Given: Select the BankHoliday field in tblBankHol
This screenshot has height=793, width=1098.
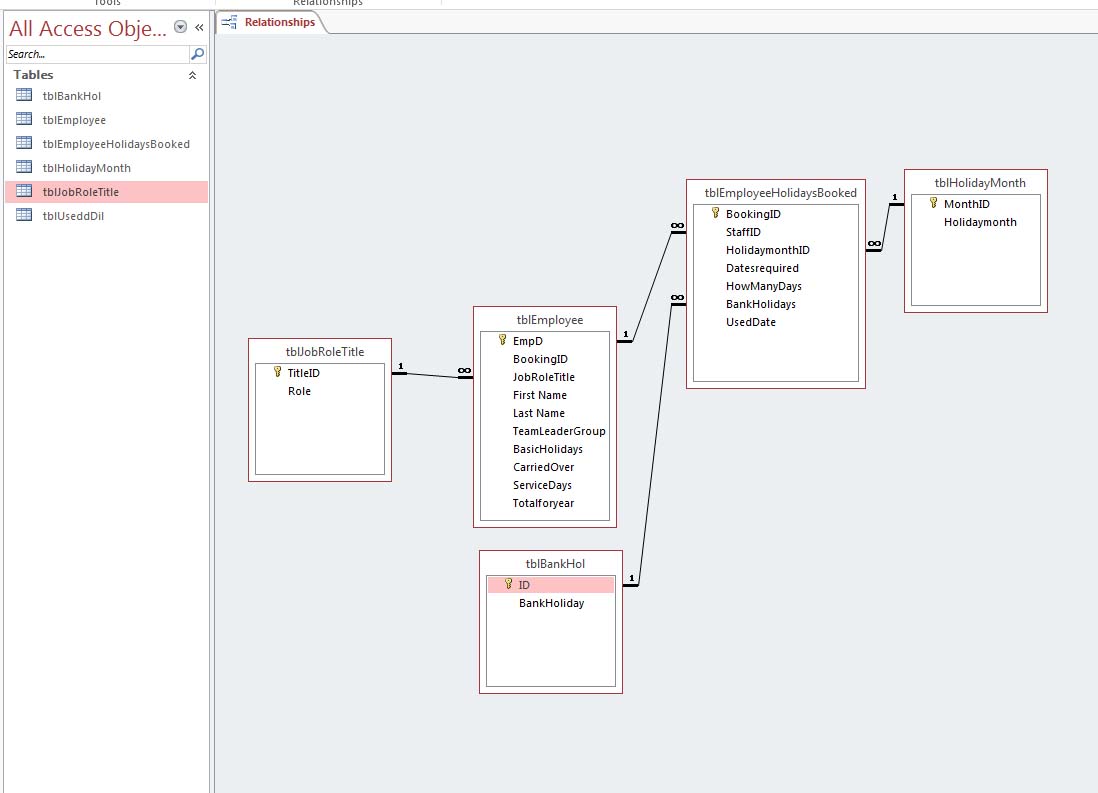Looking at the screenshot, I should click(x=551, y=603).
